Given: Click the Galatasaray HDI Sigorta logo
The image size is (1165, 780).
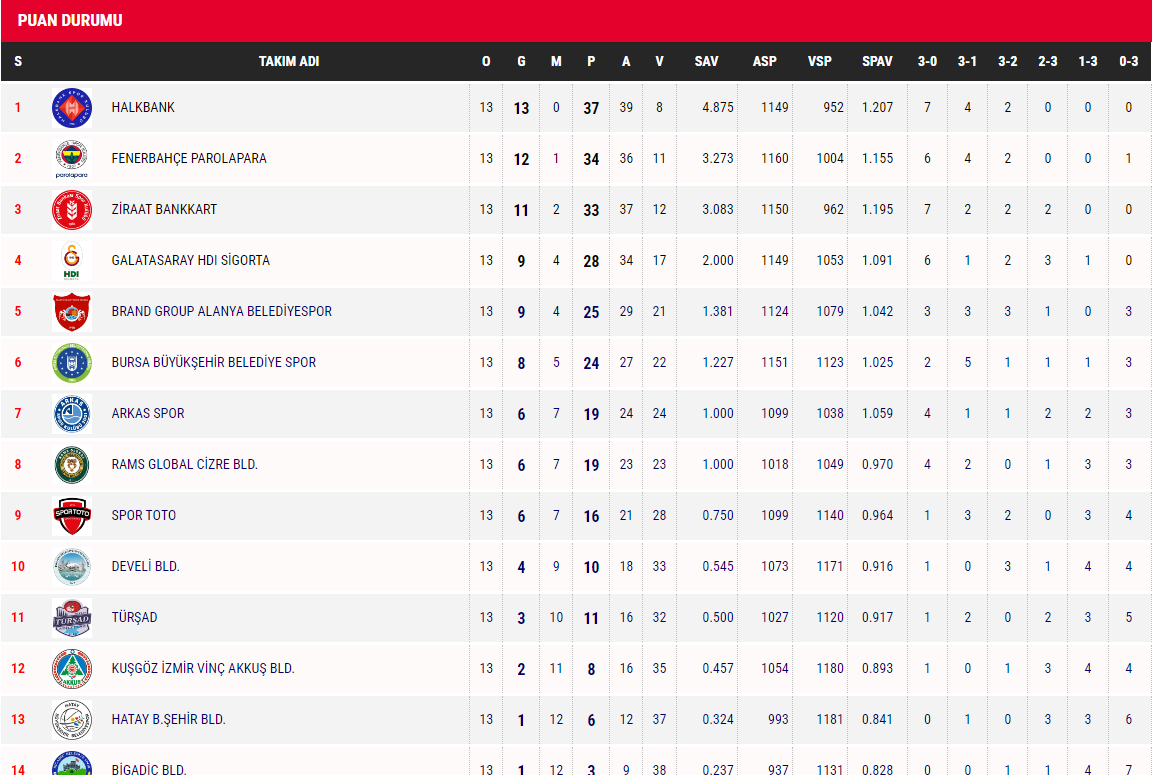Looking at the screenshot, I should 72,260.
